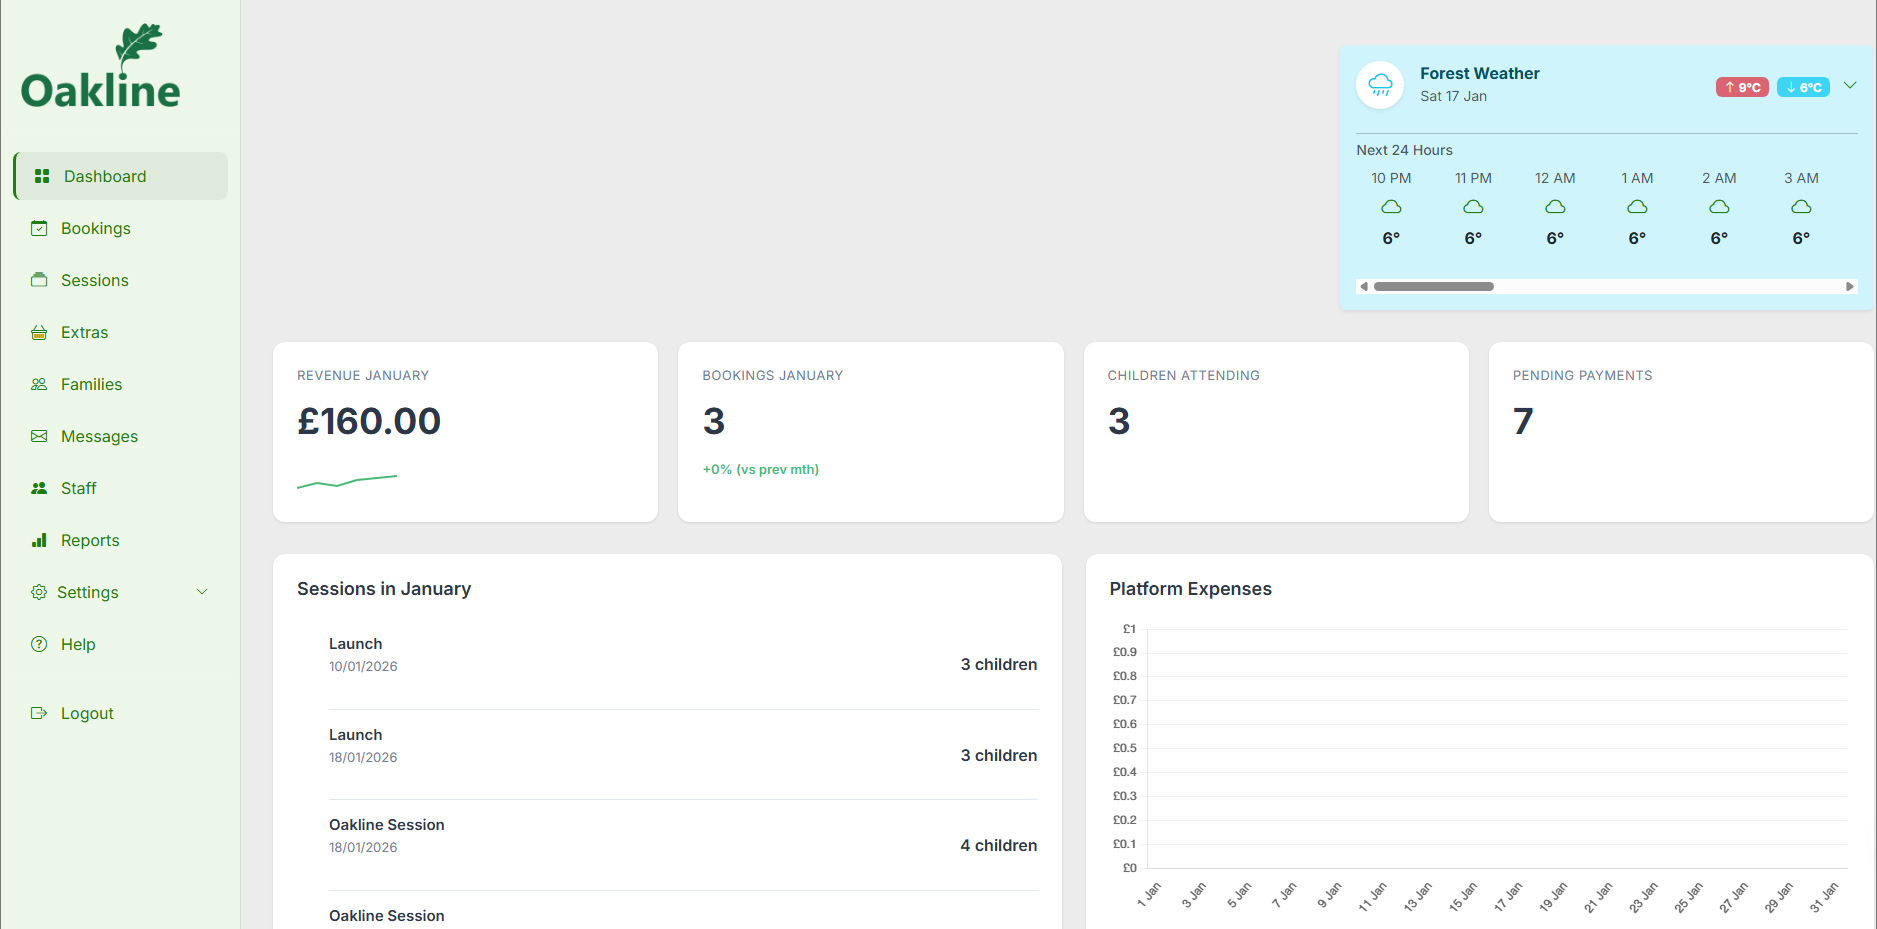Select the Sessions icon in the sidebar
Viewport: 1877px width, 929px height.
[39, 280]
